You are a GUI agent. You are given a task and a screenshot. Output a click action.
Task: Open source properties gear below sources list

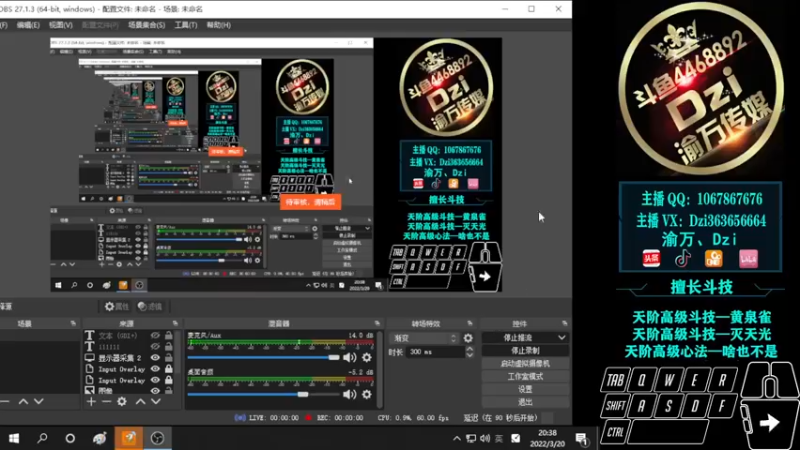[122, 402]
